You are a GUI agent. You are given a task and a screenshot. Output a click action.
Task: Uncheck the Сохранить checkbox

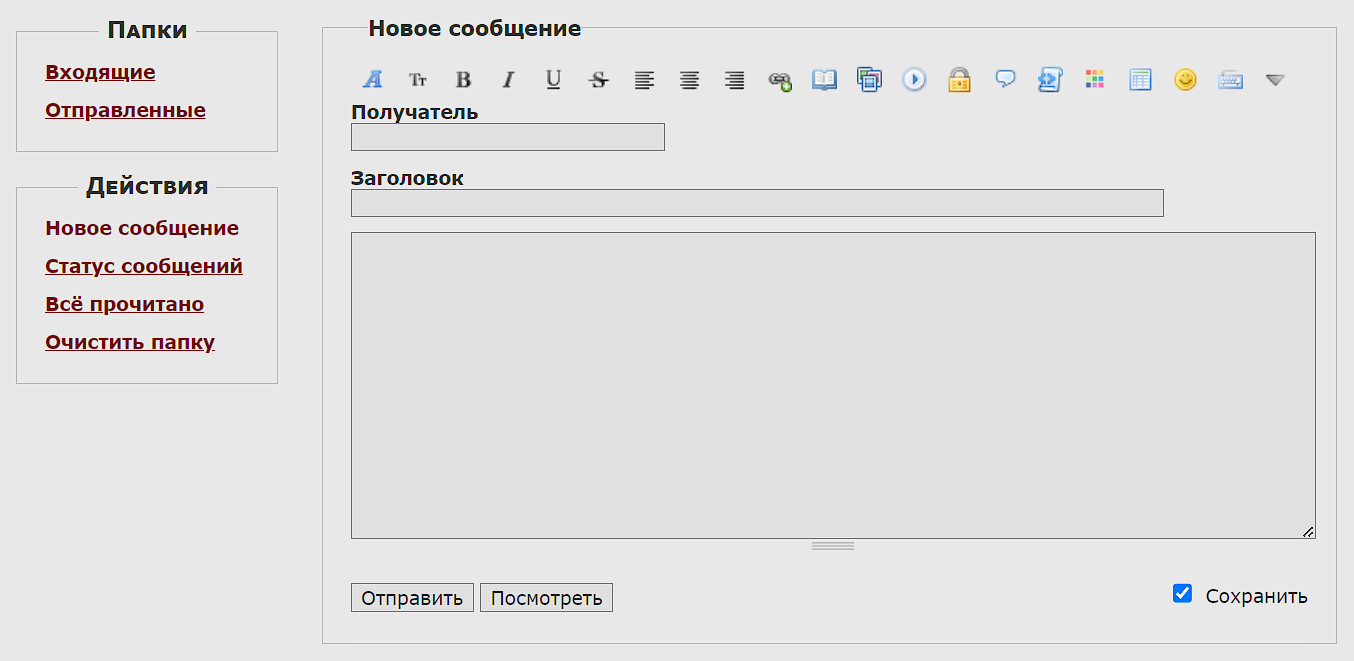[1182, 594]
